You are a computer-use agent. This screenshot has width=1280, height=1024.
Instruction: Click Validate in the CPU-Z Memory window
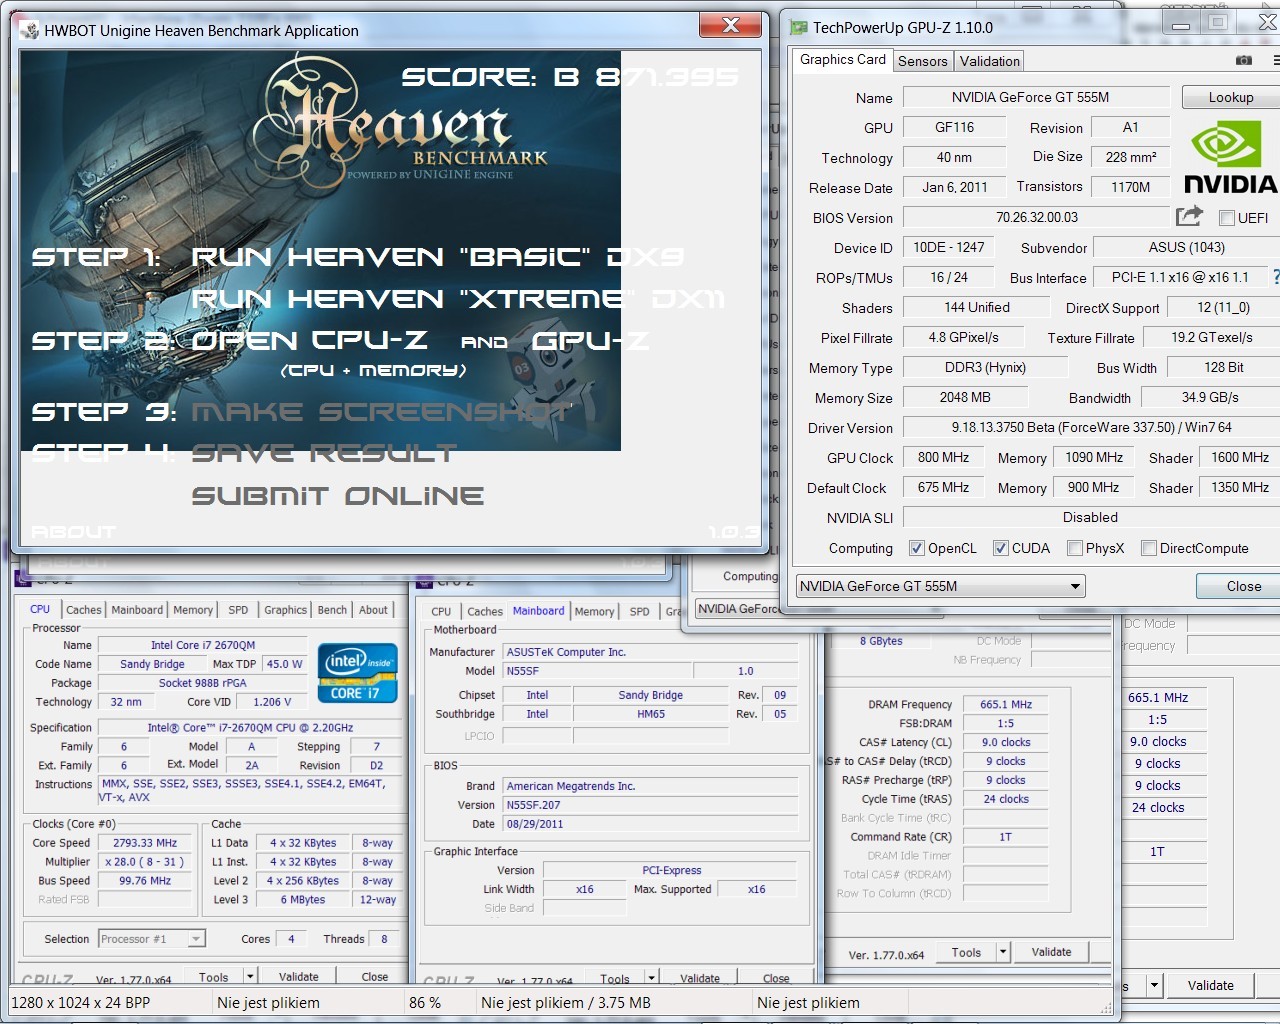(x=1051, y=952)
